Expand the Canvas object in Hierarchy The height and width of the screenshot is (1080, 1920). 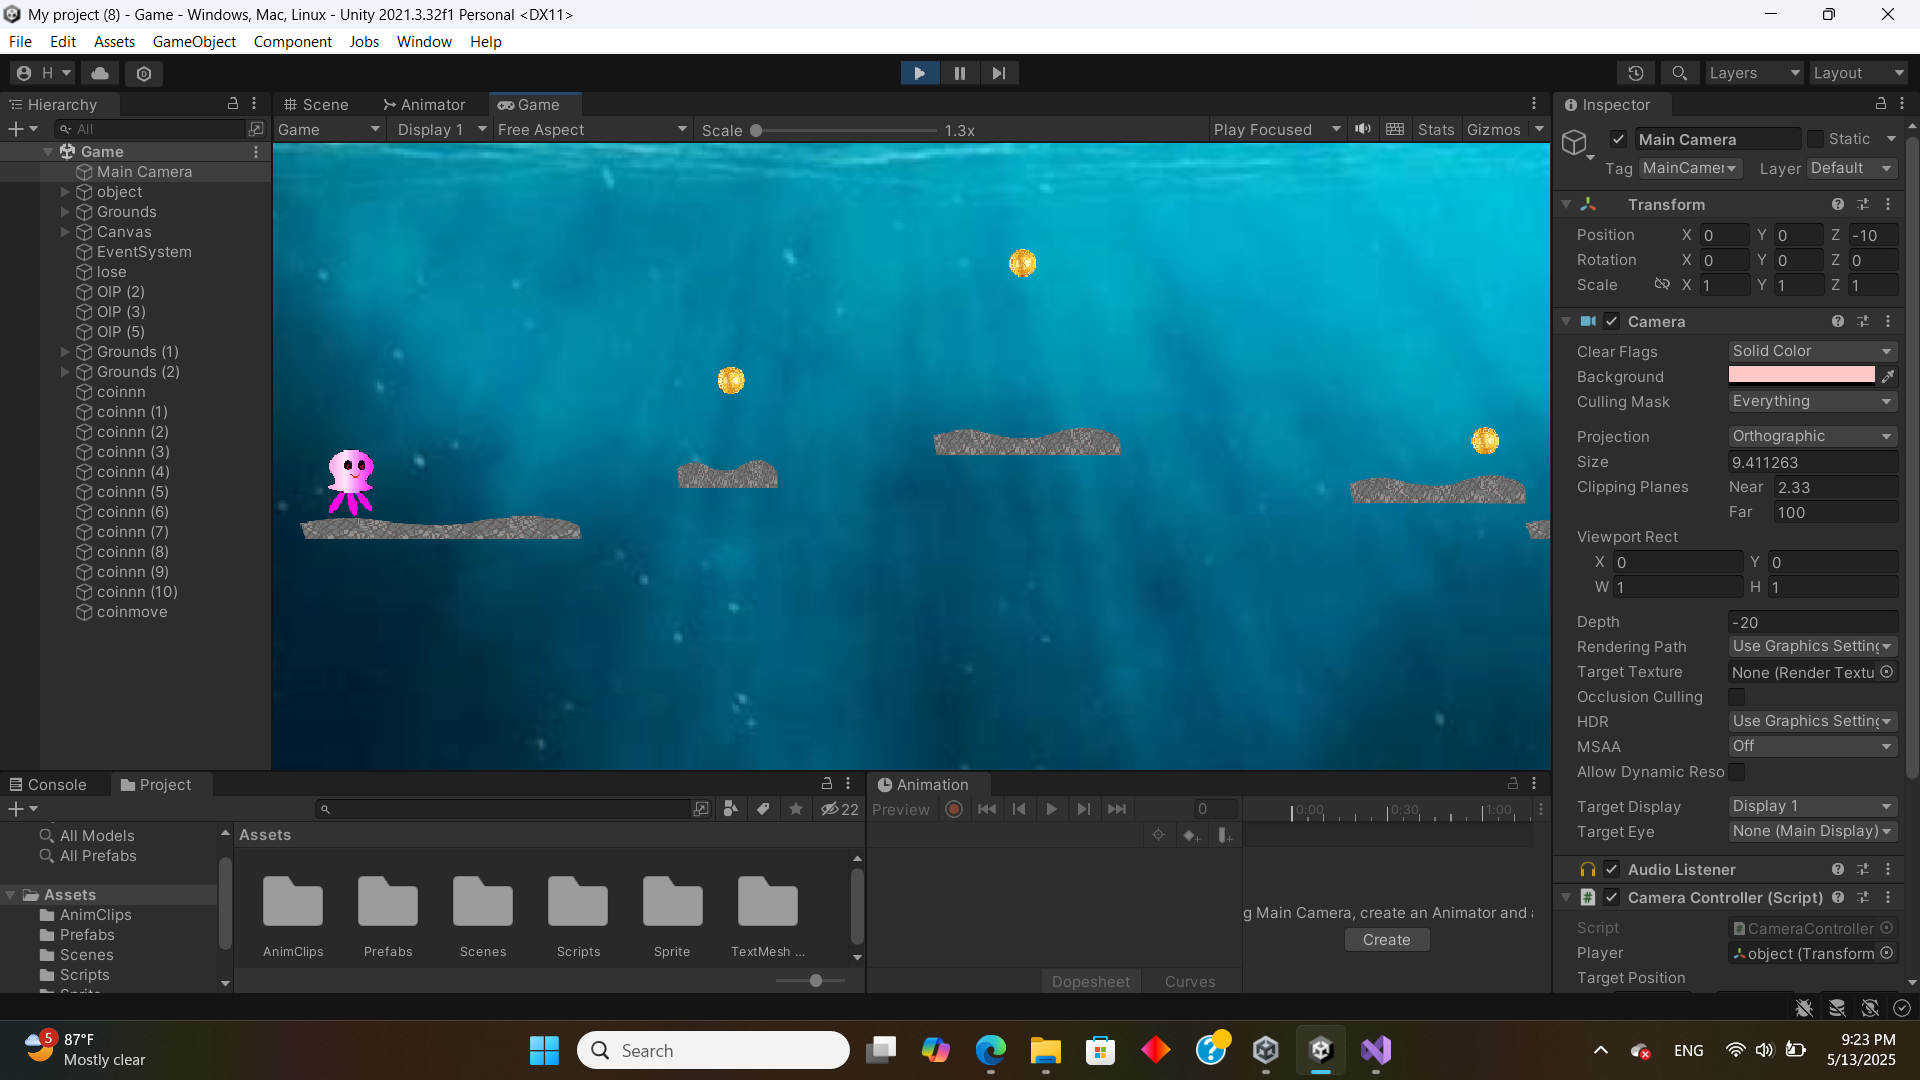pos(65,232)
